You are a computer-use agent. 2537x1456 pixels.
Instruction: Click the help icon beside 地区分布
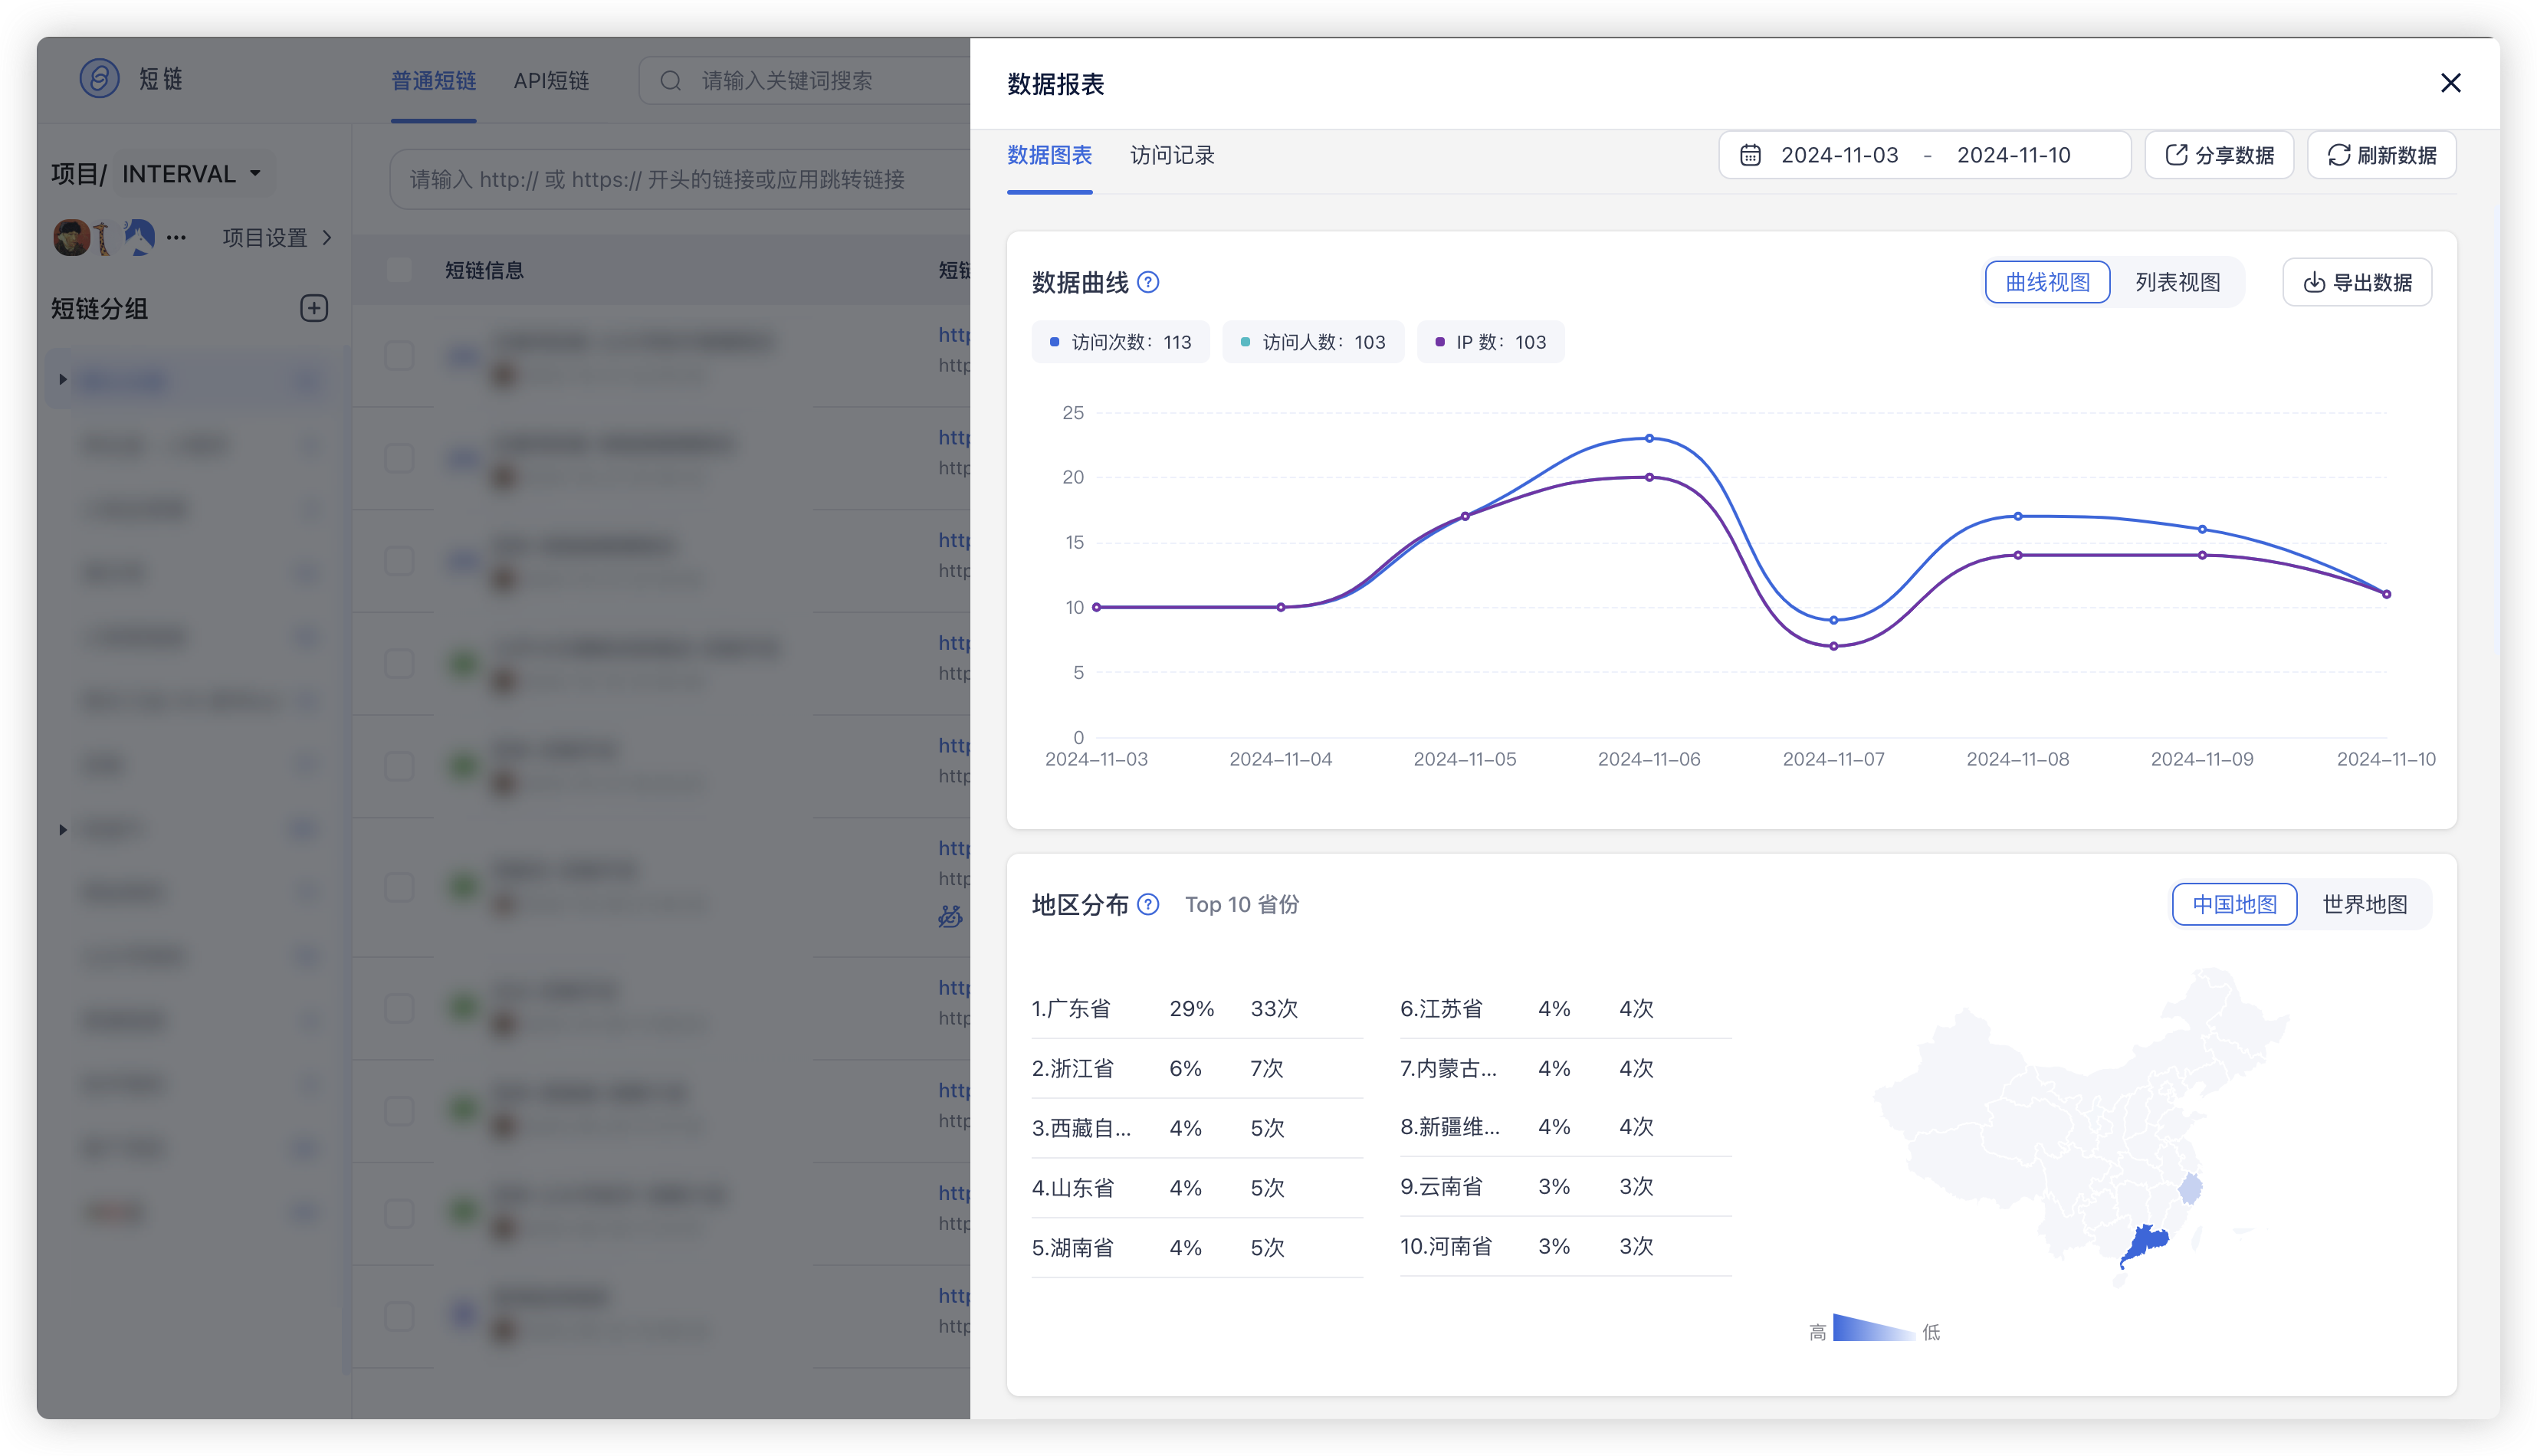1148,905
